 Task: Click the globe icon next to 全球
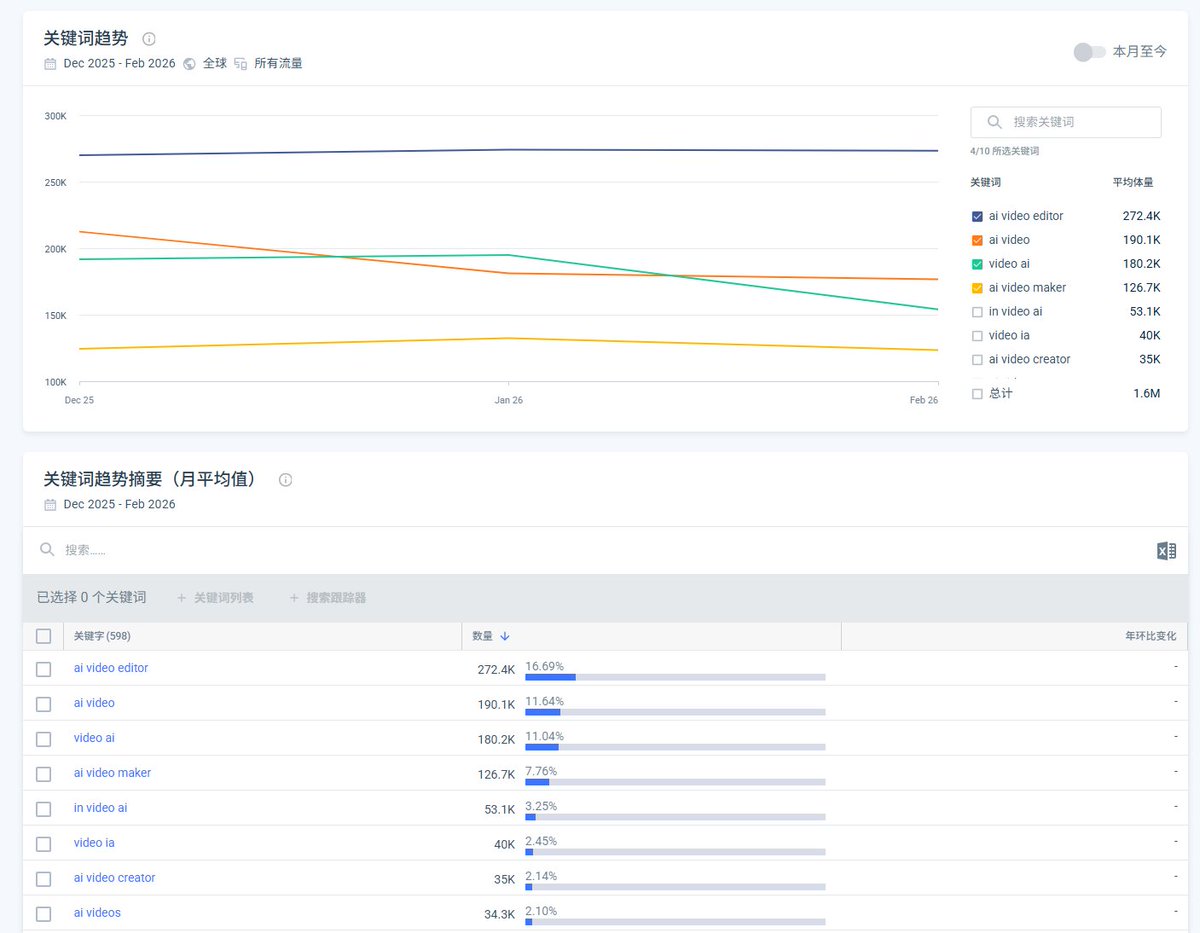189,63
